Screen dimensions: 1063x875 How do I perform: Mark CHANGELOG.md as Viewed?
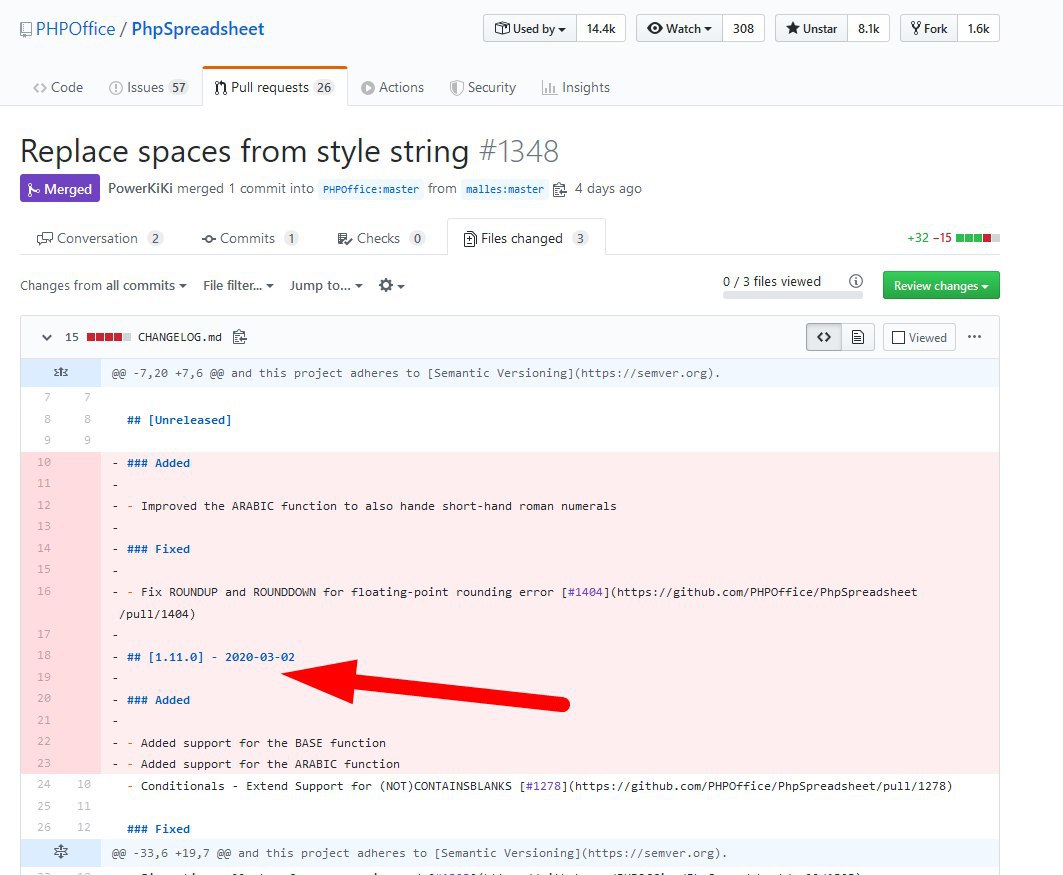[919, 337]
